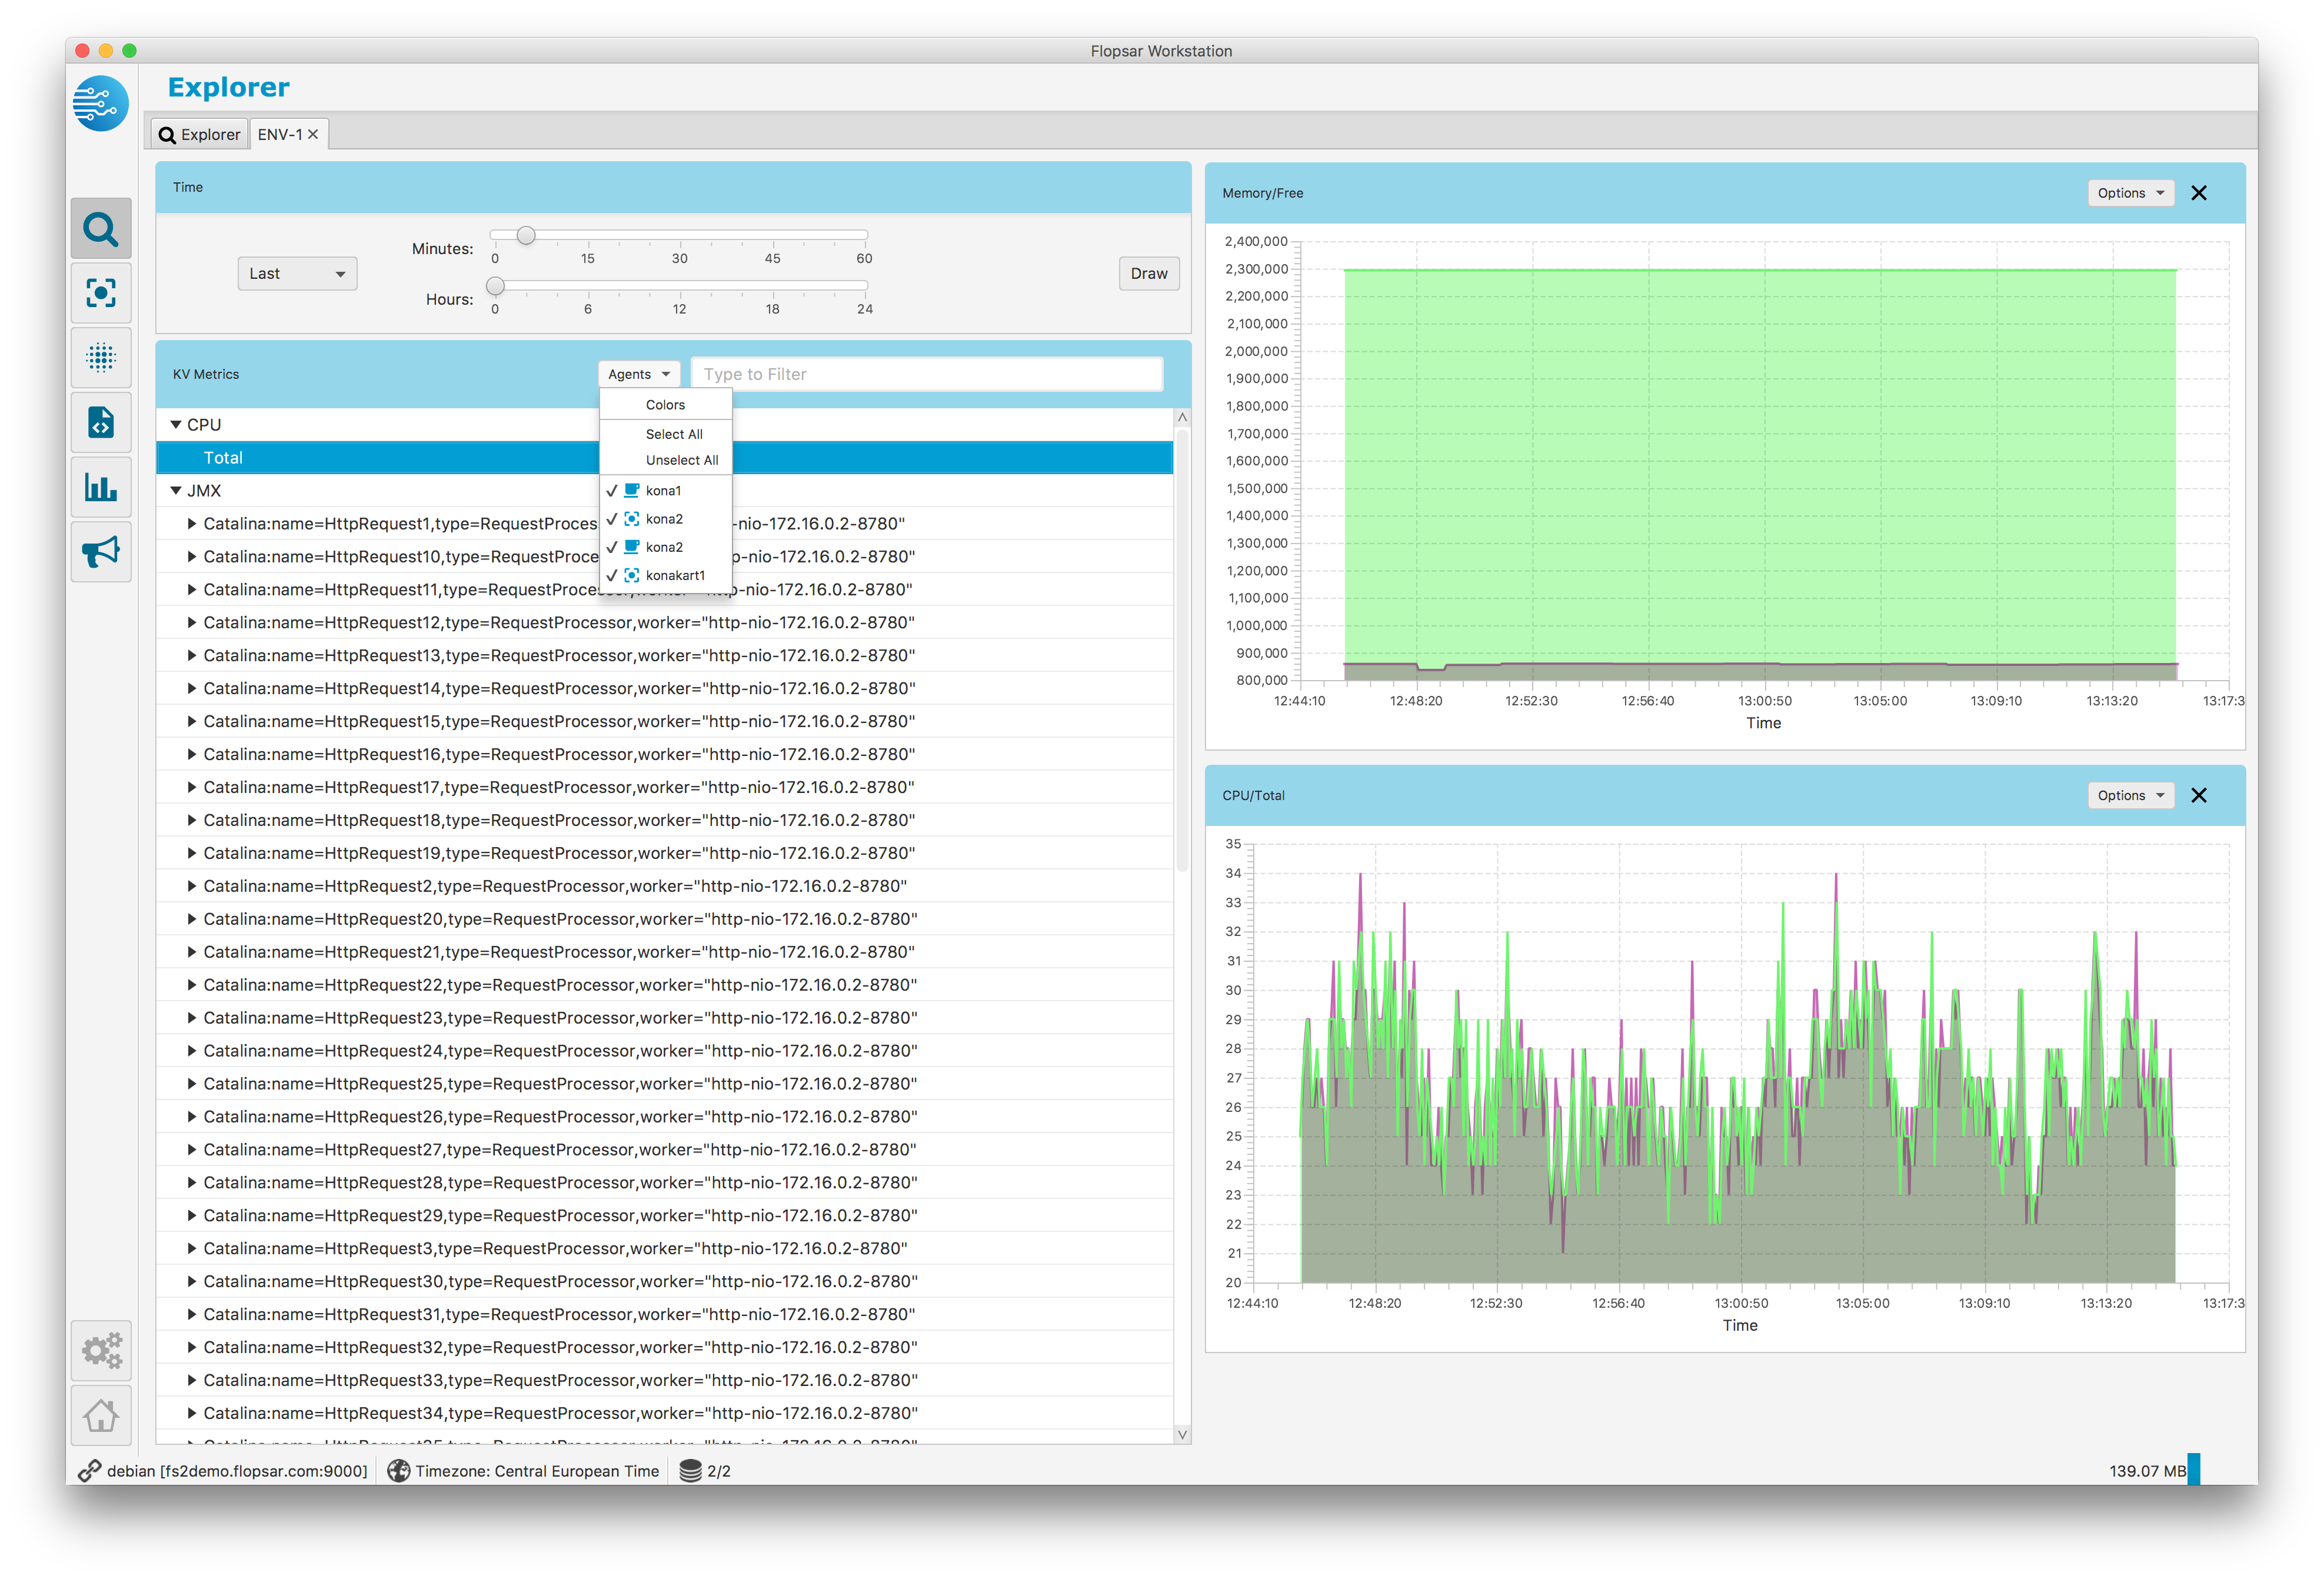Open the Explorer search view in sidebar
2324x1579 pixels.
pos(101,229)
